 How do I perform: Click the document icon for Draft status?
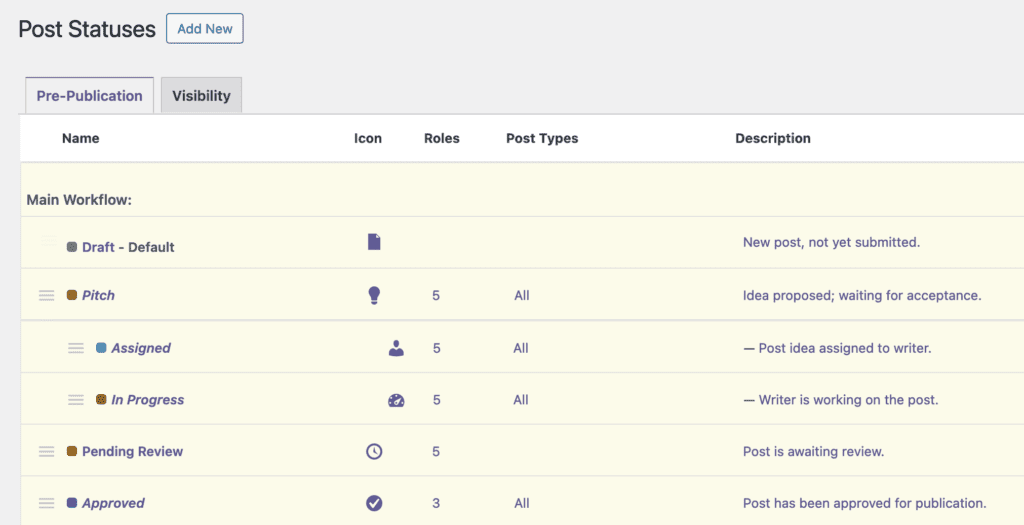[374, 242]
